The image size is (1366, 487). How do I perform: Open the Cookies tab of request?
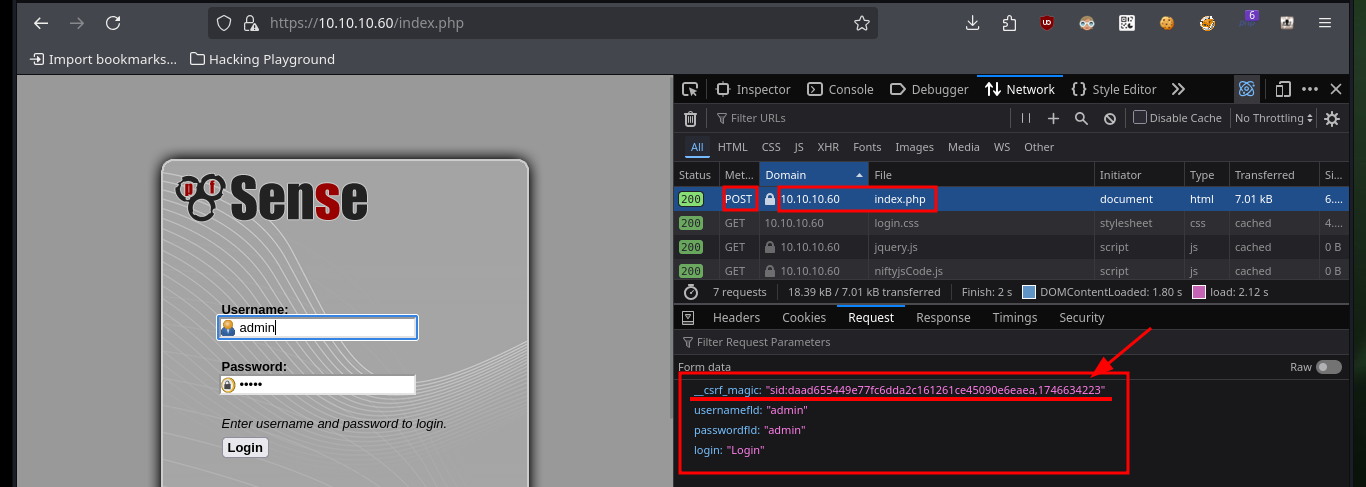[804, 318]
